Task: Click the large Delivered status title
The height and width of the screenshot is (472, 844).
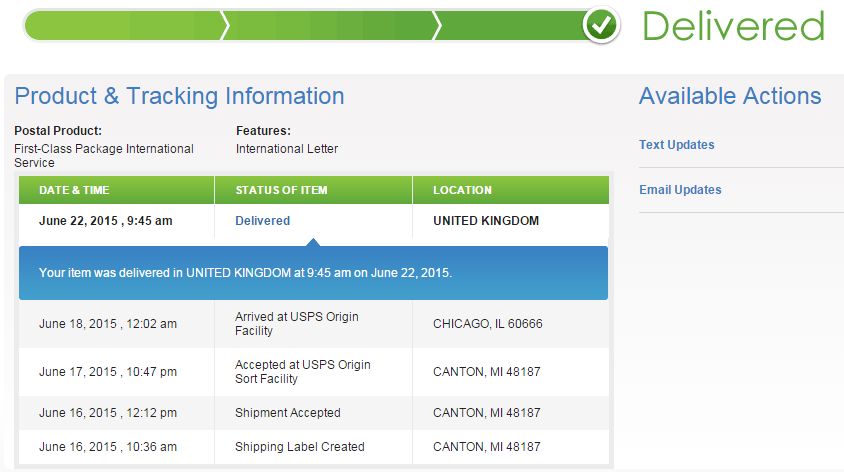Action: coord(733,27)
